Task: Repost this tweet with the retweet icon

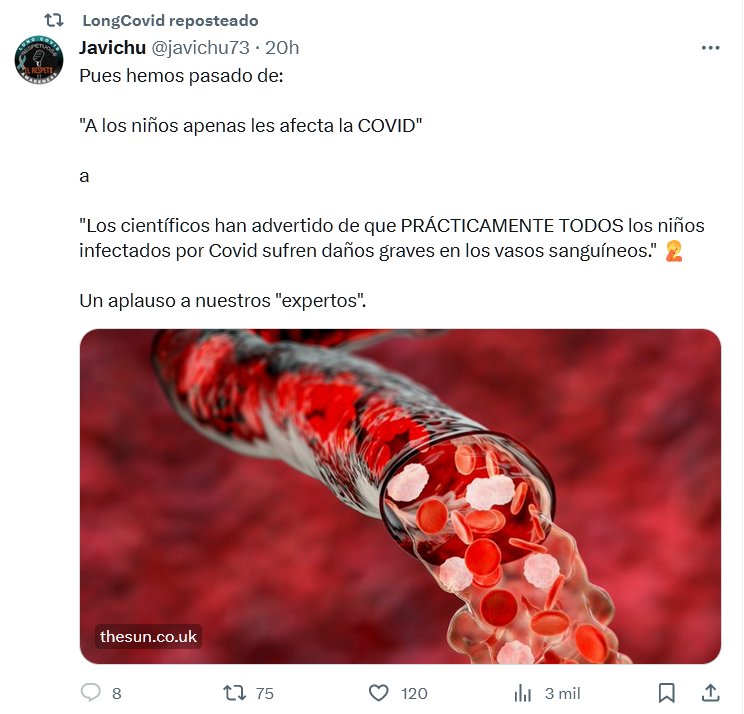Action: 235,693
